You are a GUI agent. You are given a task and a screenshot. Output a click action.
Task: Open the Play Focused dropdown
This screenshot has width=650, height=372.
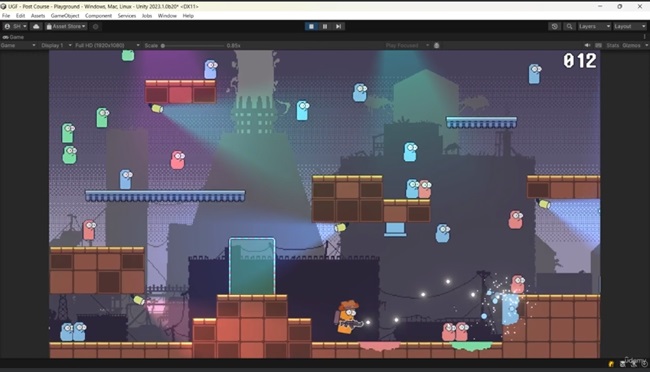(407, 45)
